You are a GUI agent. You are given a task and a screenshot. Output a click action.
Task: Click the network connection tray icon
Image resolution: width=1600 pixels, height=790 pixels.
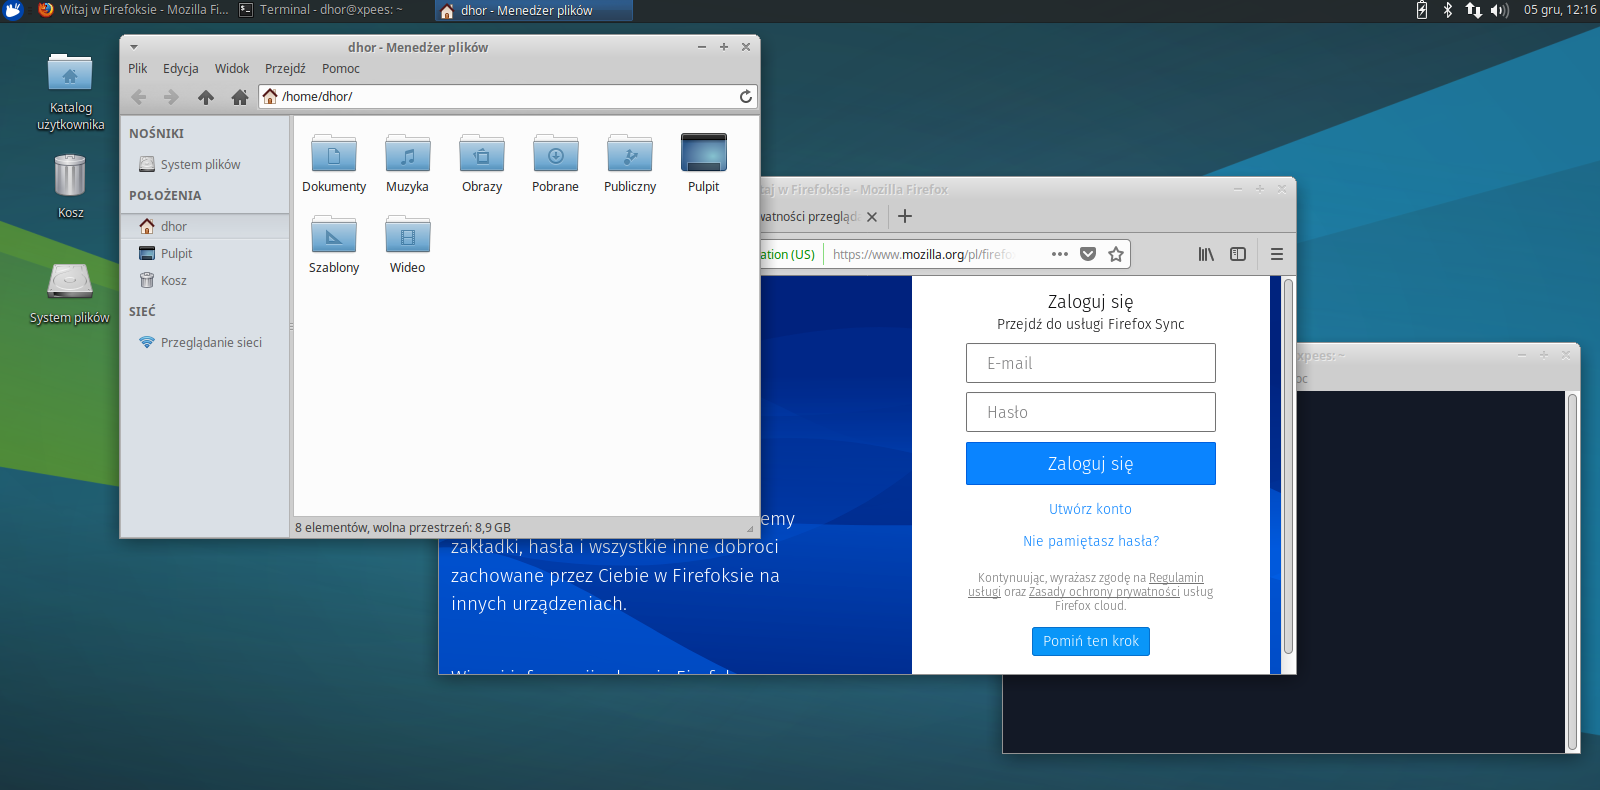[x=1473, y=10]
